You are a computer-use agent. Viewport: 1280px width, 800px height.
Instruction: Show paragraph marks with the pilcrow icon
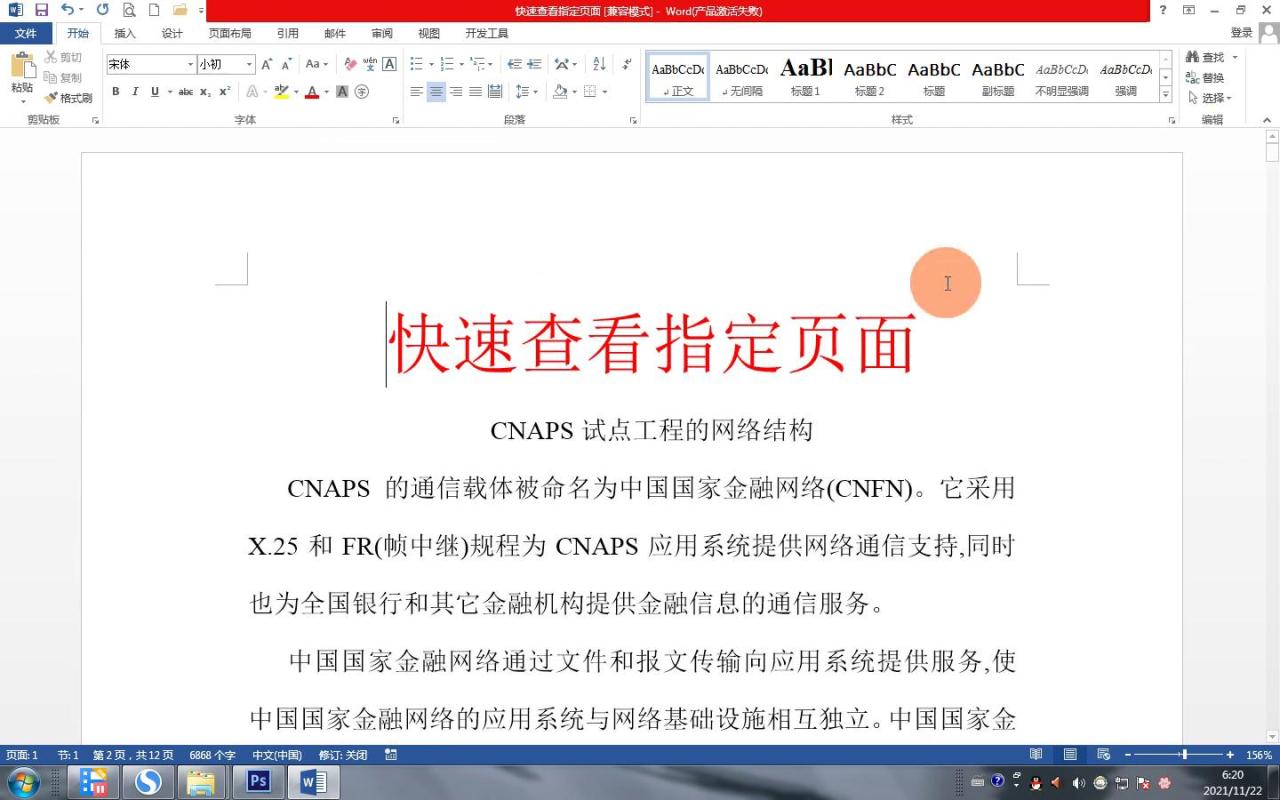[x=626, y=65]
